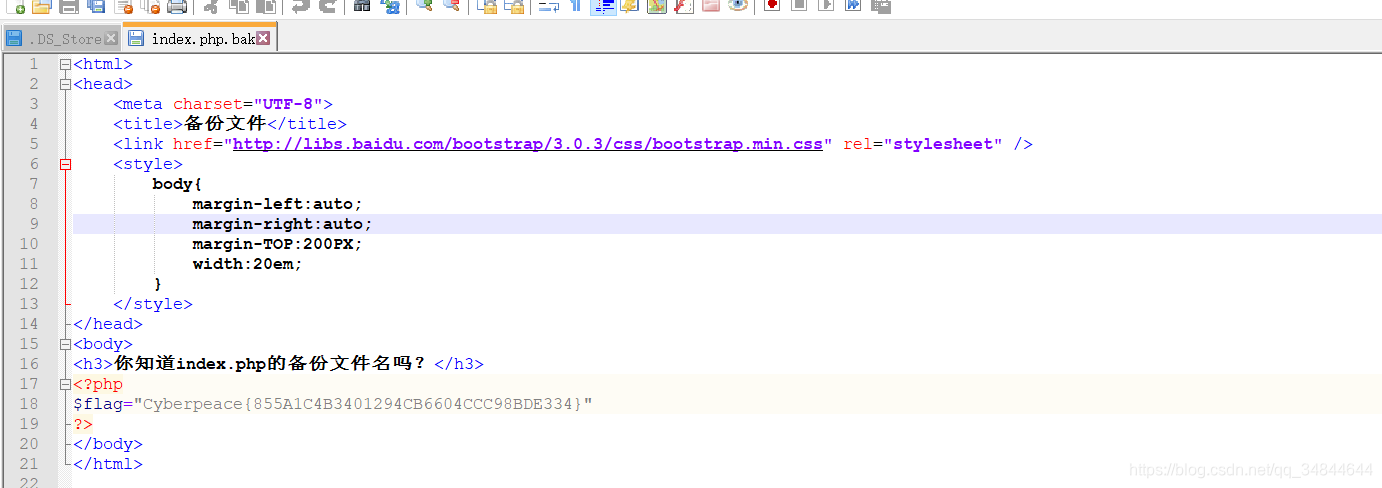Toggle word wrap in the toolbar
This screenshot has width=1382, height=488.
coord(548,5)
